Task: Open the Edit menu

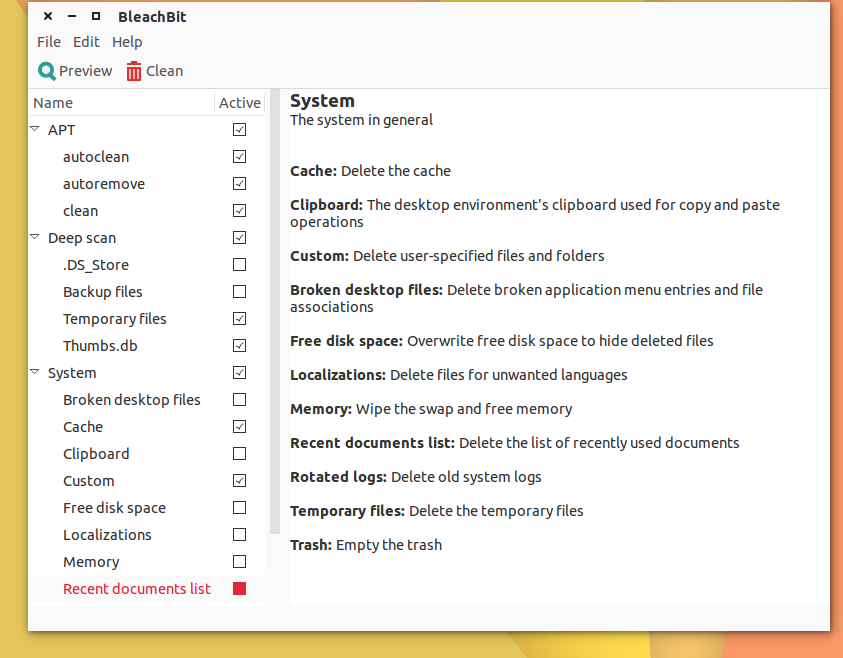Action: click(85, 42)
